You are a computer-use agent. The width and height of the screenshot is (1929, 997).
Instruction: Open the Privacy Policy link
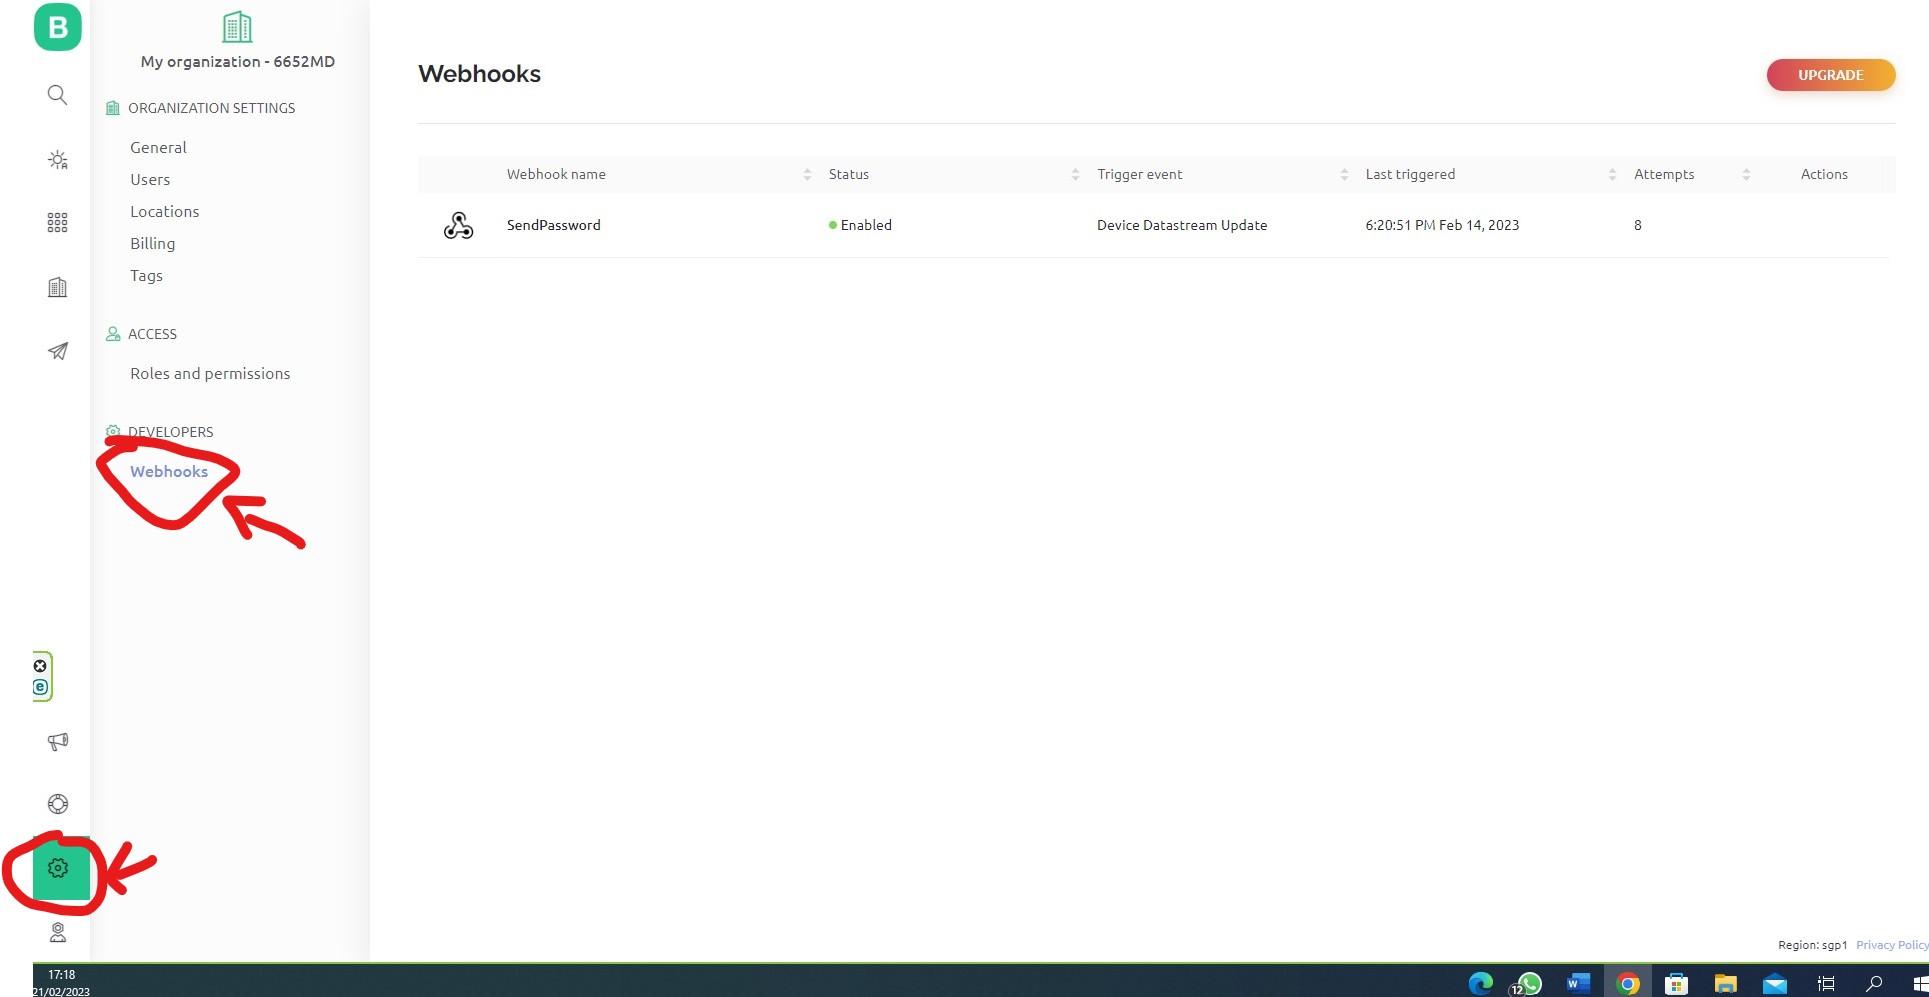tap(1892, 945)
